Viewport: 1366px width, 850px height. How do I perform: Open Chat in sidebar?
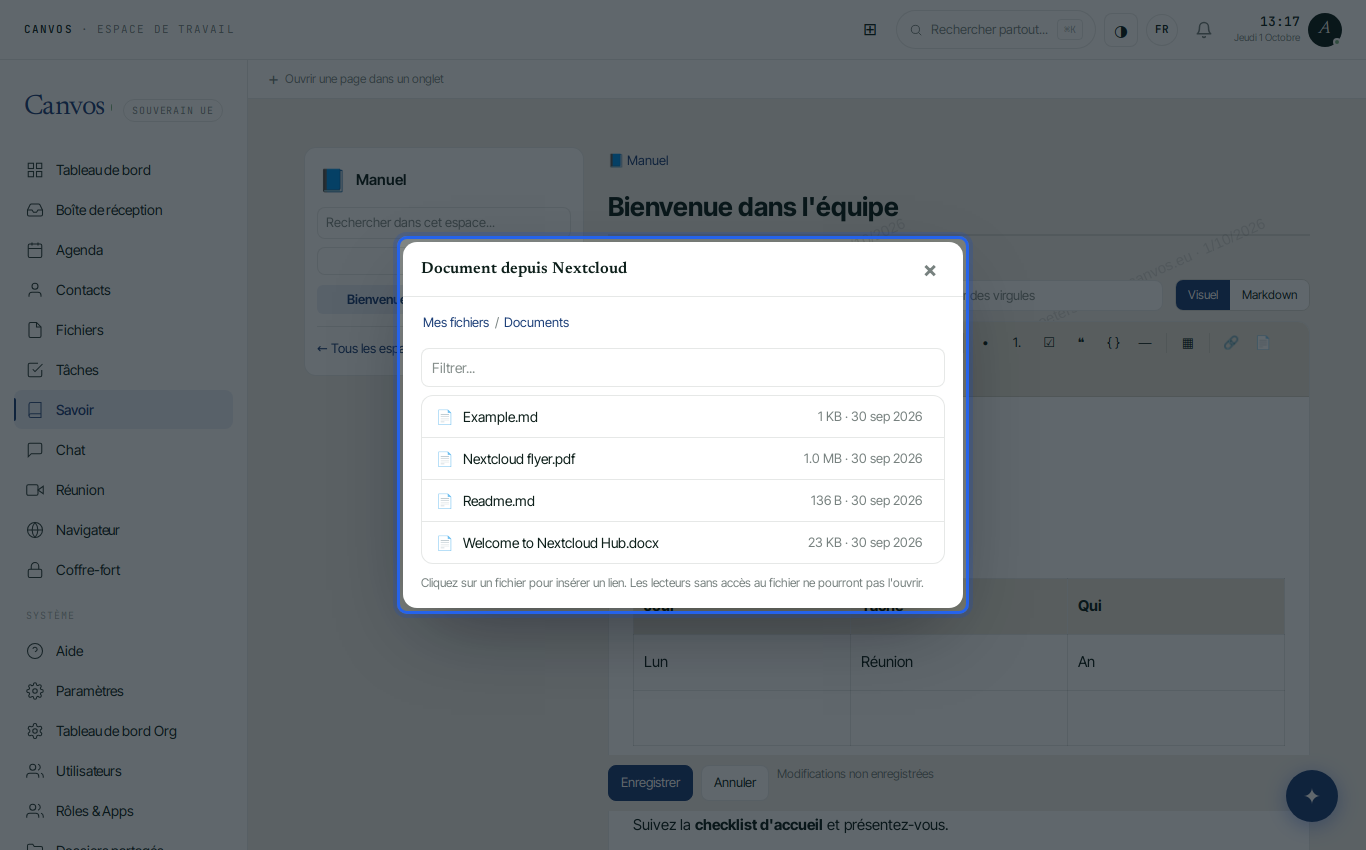pos(123,450)
